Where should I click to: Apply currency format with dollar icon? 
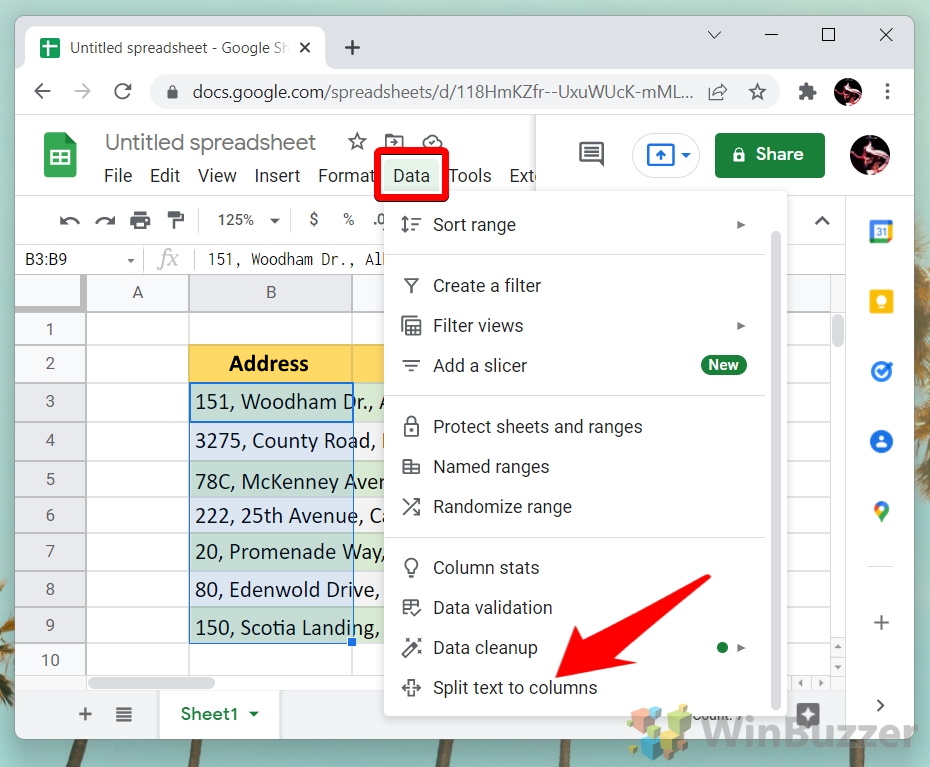tap(314, 219)
